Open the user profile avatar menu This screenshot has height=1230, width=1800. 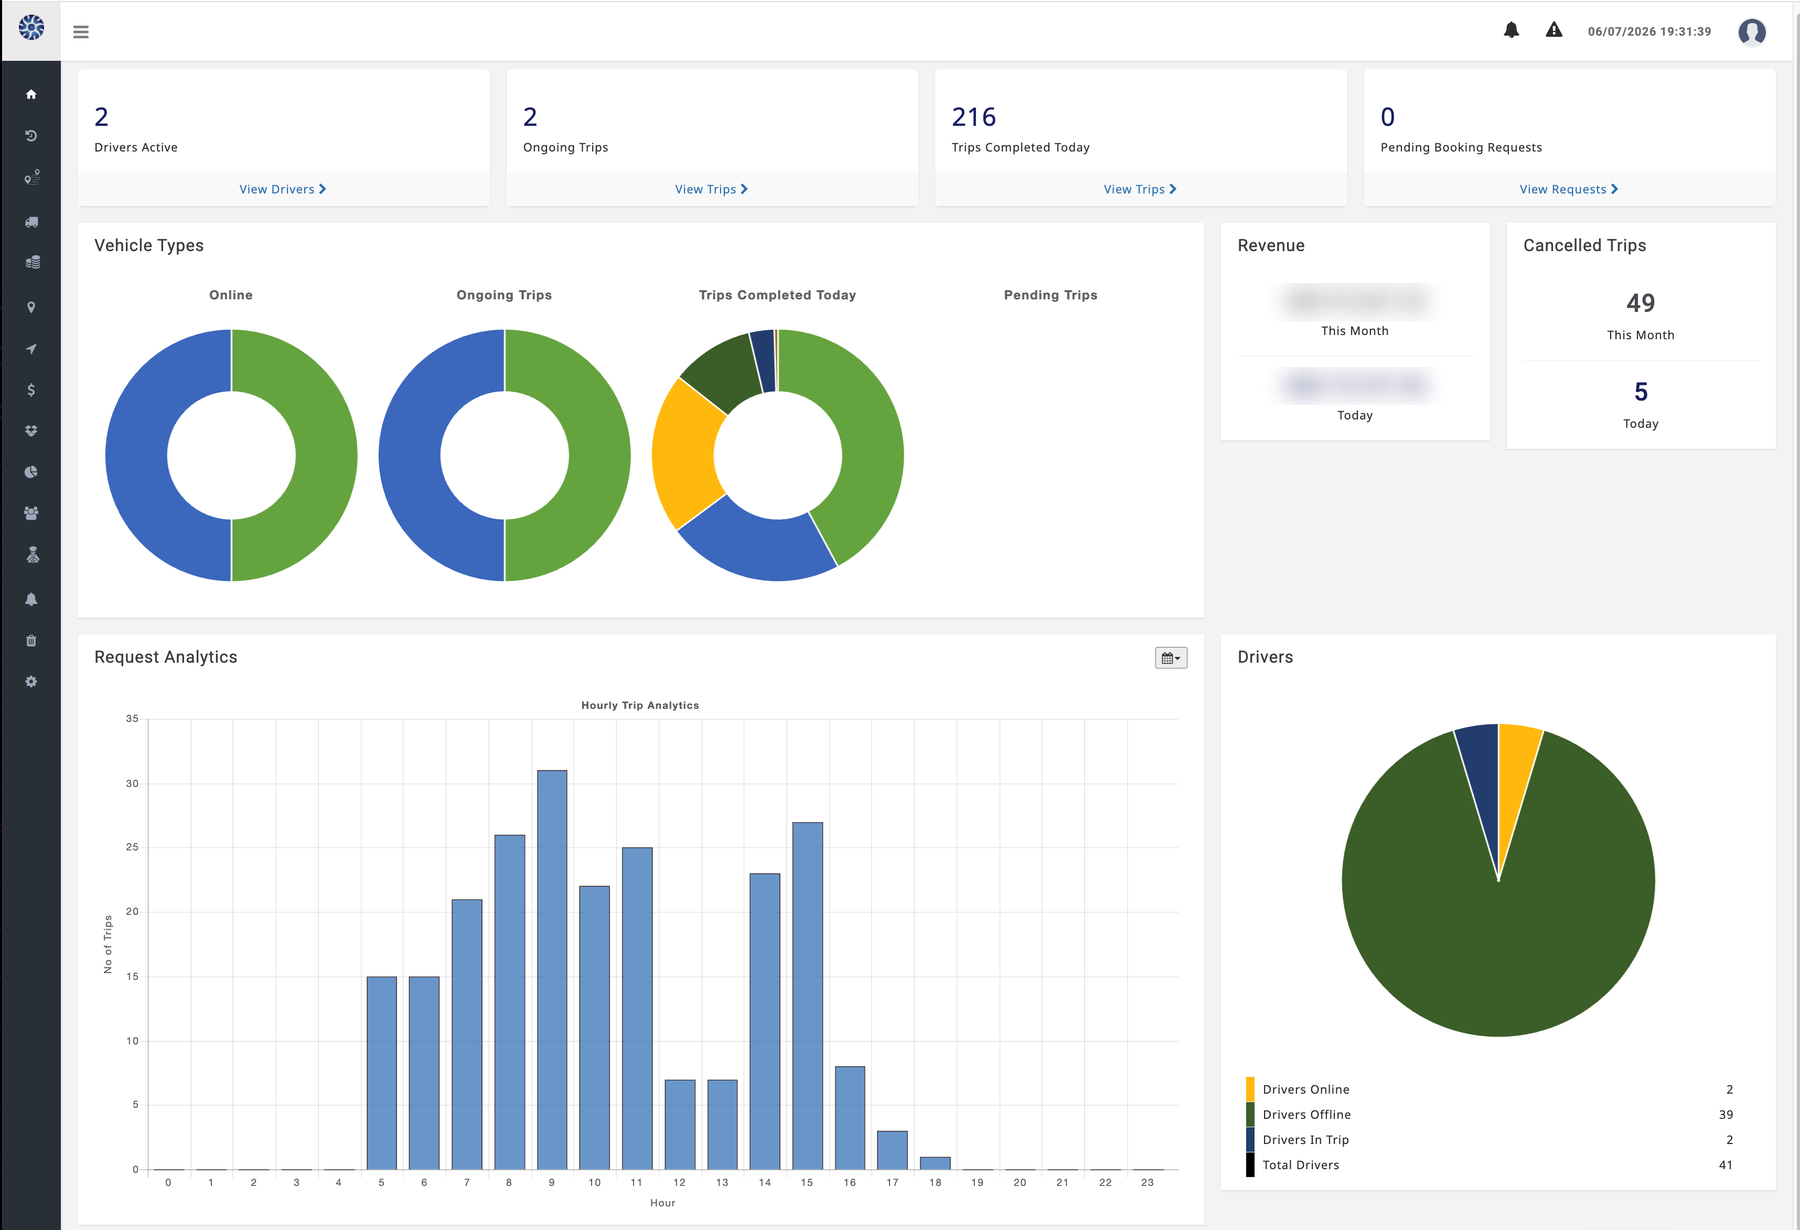pyautogui.click(x=1752, y=32)
